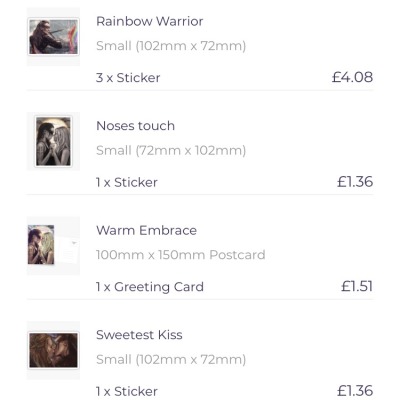Viewport: 400px width, 400px height.
Task: Click the 1 x Greeting Card quantity text
Action: pos(150,287)
